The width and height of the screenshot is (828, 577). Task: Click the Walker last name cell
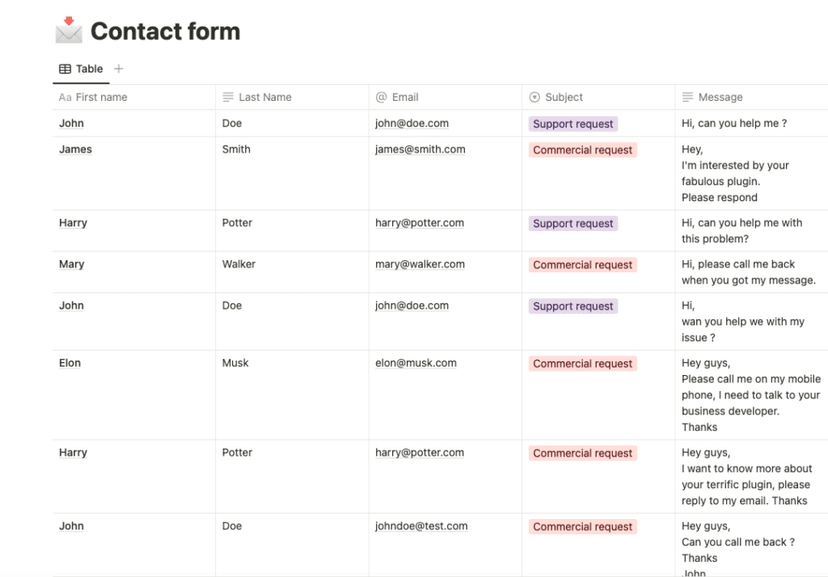pos(239,264)
